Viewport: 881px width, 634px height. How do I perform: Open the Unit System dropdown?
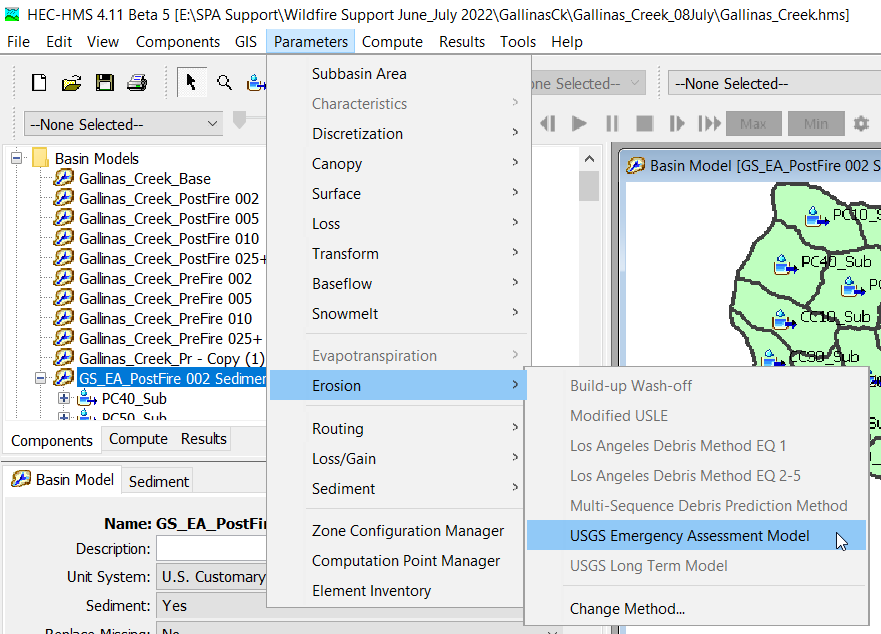coord(212,577)
